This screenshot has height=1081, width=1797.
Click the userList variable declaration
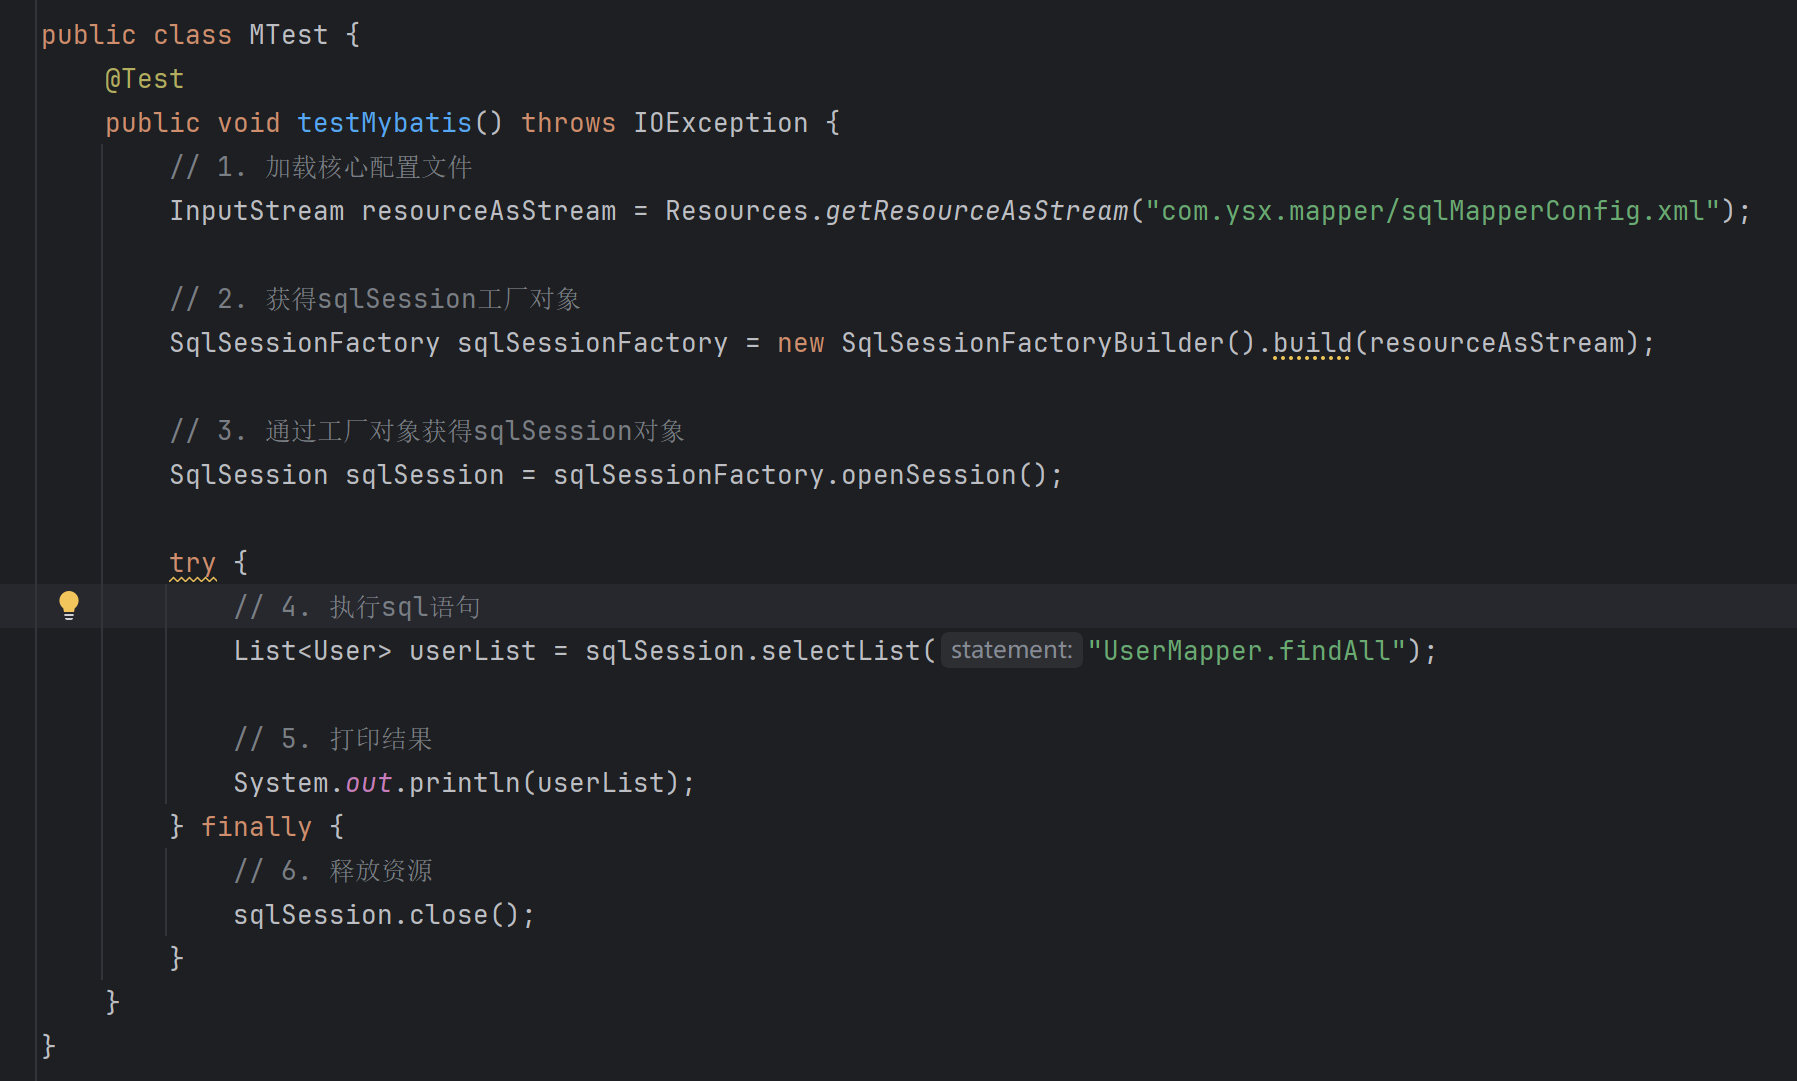(x=472, y=651)
